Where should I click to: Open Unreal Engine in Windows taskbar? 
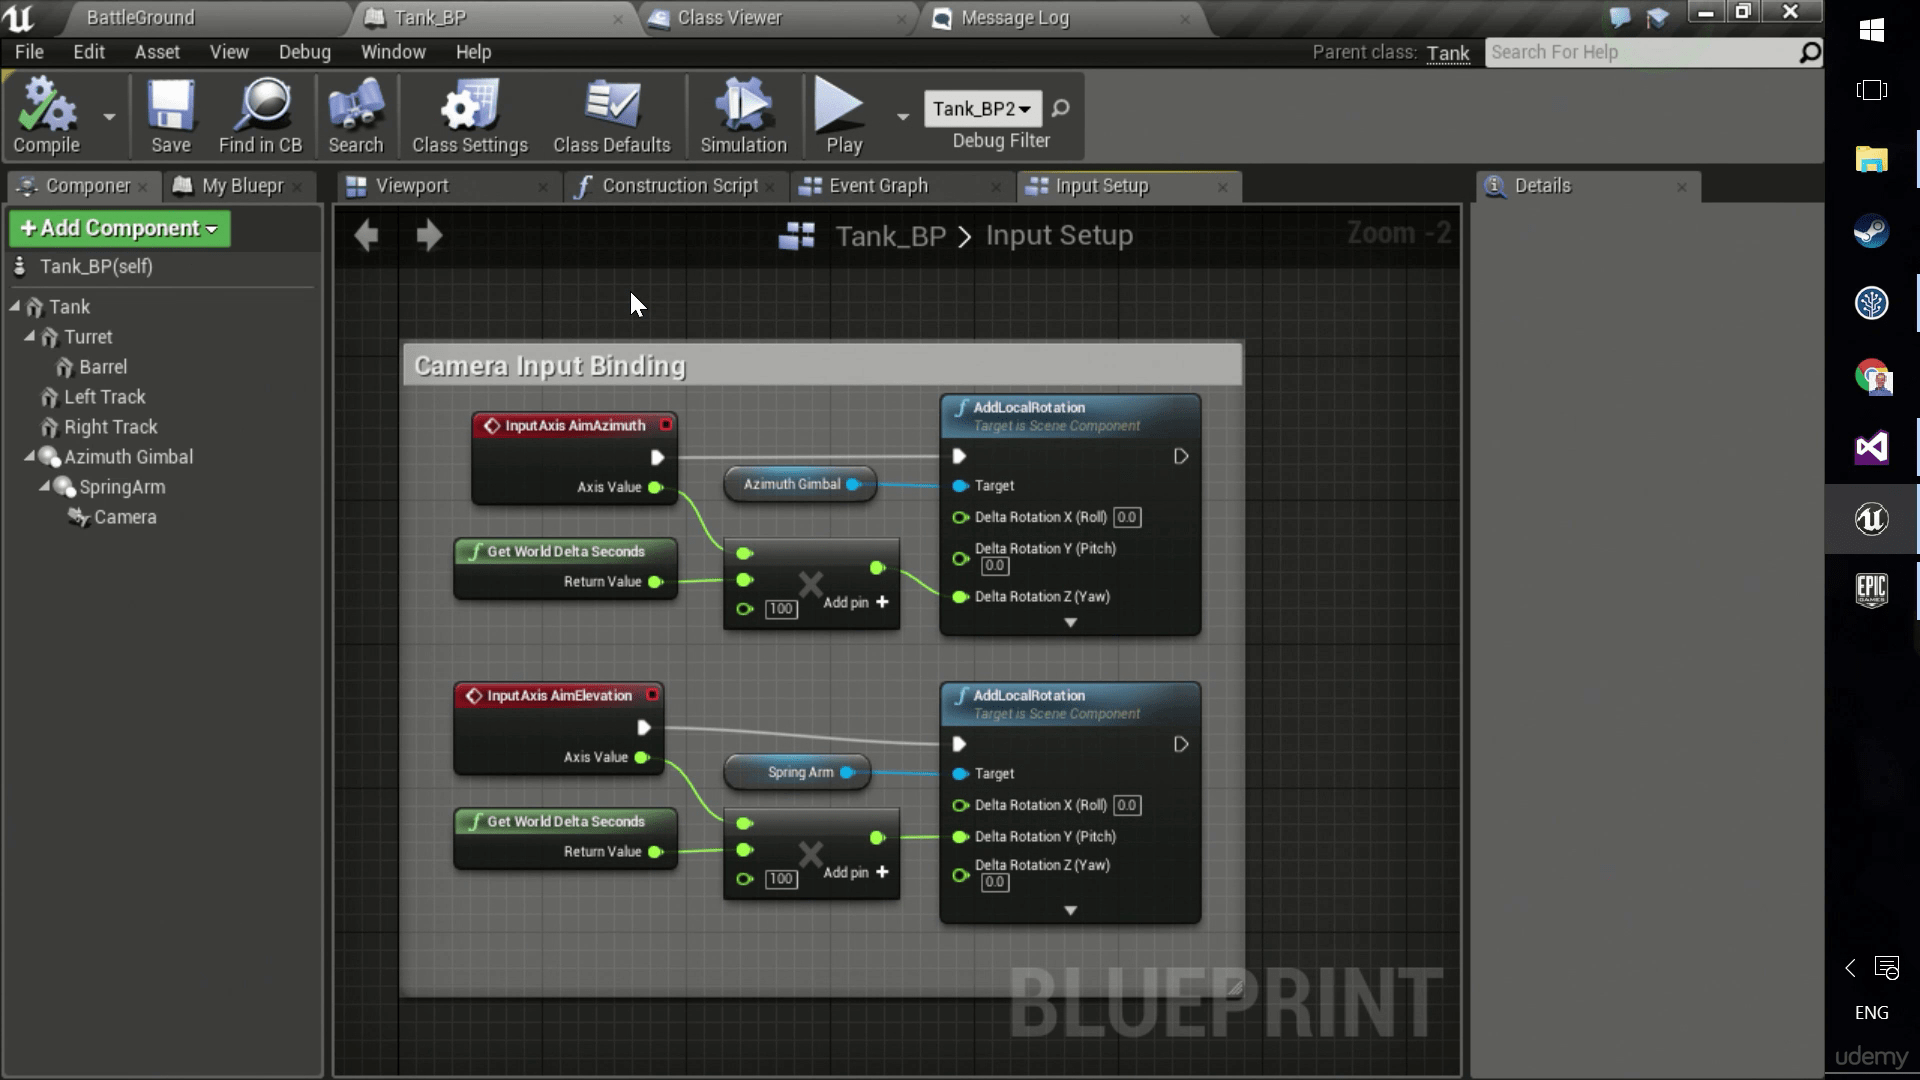pos(1870,519)
